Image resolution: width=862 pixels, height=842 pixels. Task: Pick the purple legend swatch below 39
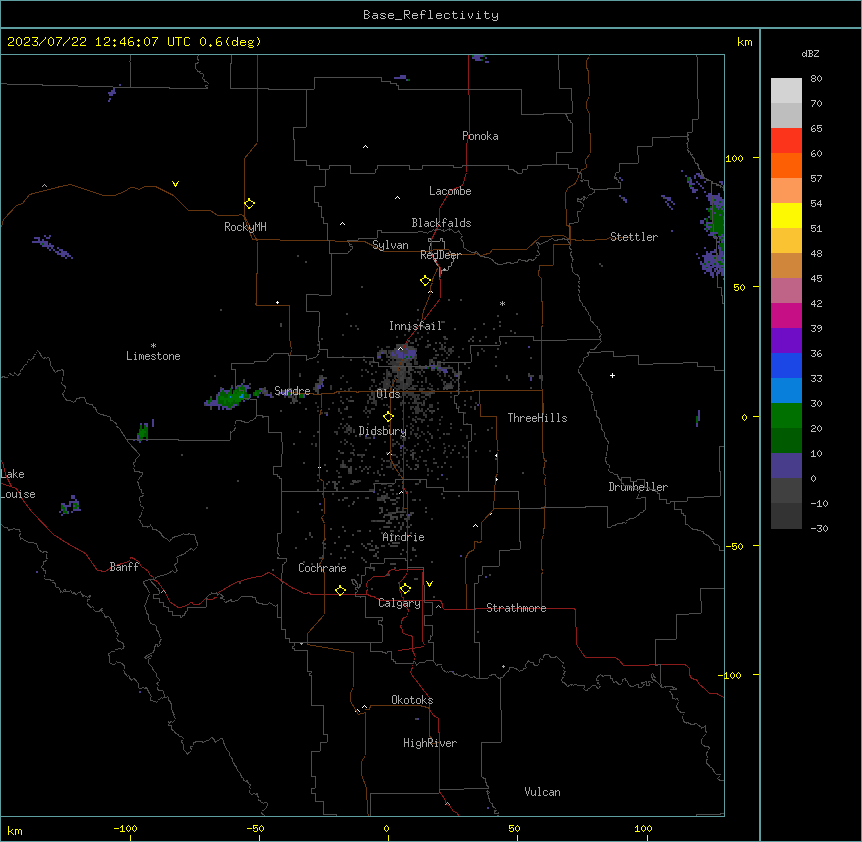[x=786, y=341]
